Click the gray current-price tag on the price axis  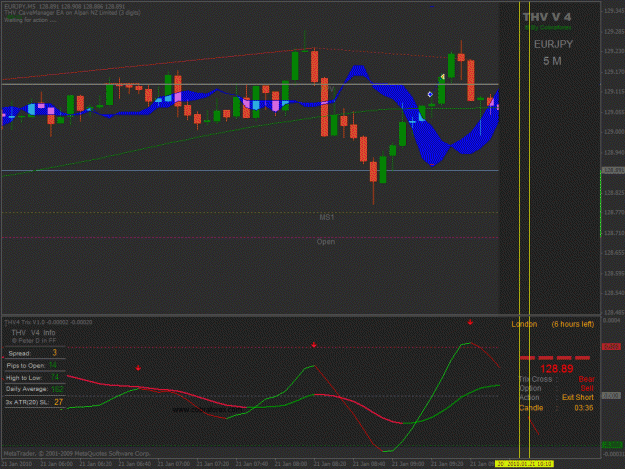[x=613, y=170]
